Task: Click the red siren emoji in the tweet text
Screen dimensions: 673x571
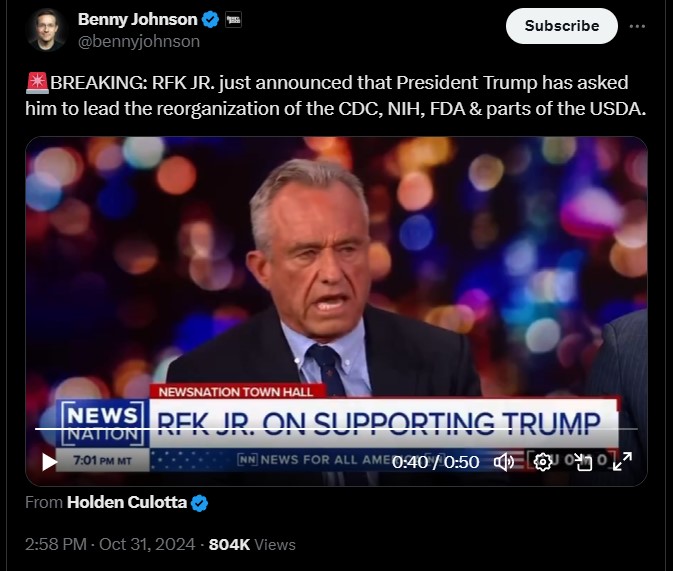Action: click(37, 83)
